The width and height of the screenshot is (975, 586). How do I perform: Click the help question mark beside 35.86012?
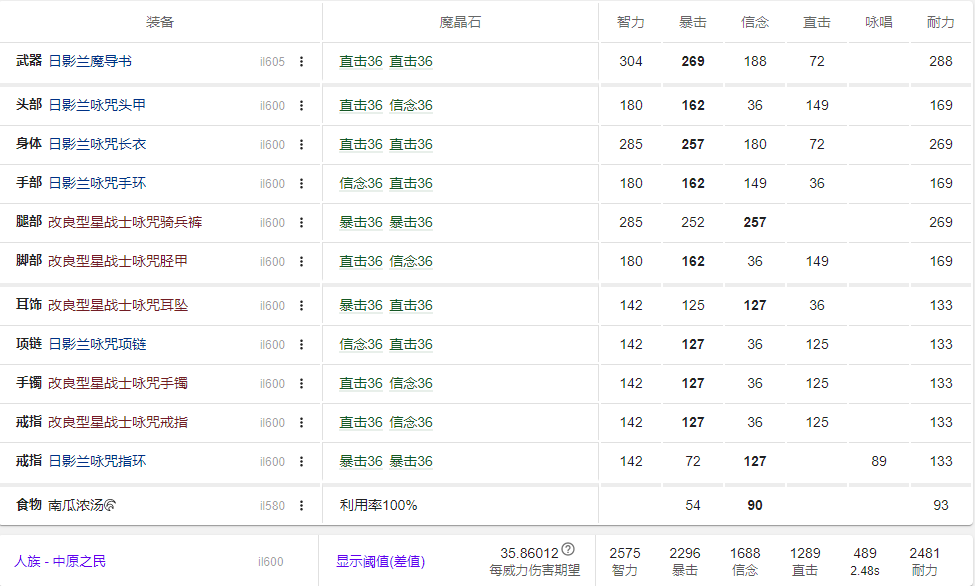pos(568,549)
